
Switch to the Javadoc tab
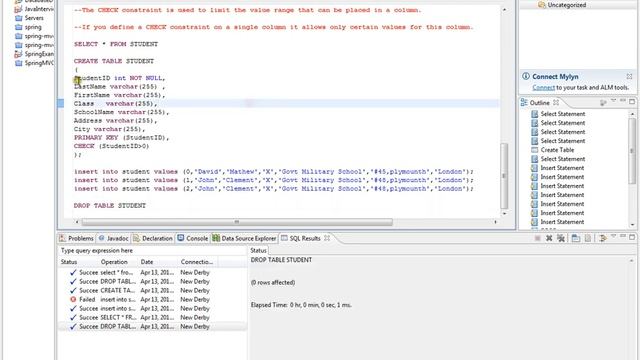(x=113, y=238)
